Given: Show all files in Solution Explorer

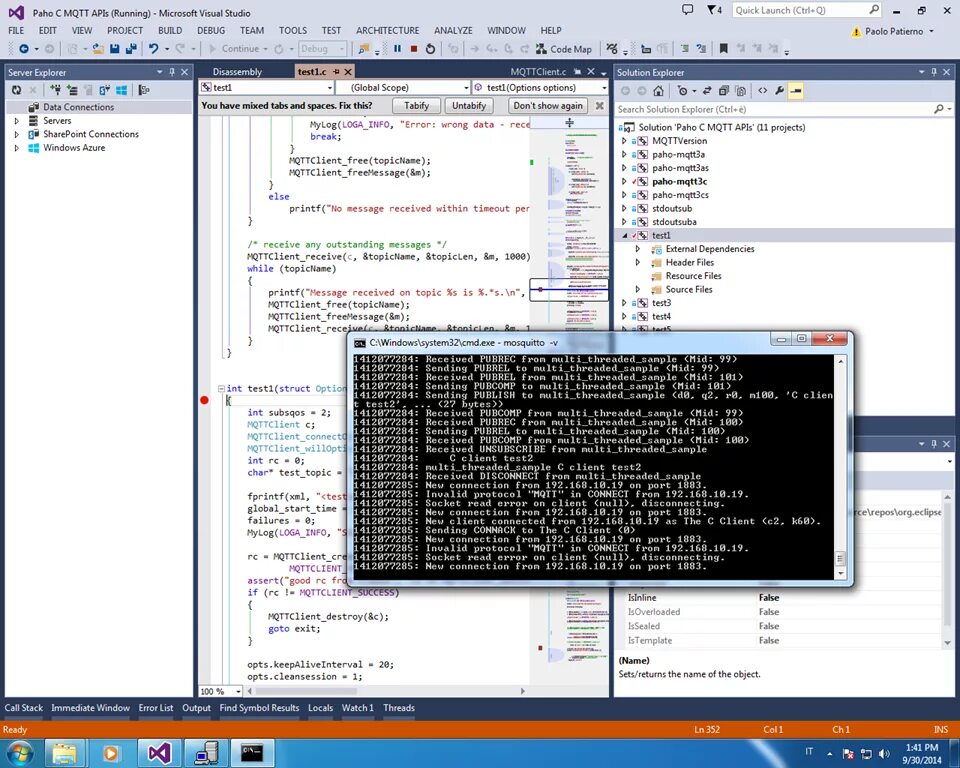Looking at the screenshot, I should pos(740,91).
